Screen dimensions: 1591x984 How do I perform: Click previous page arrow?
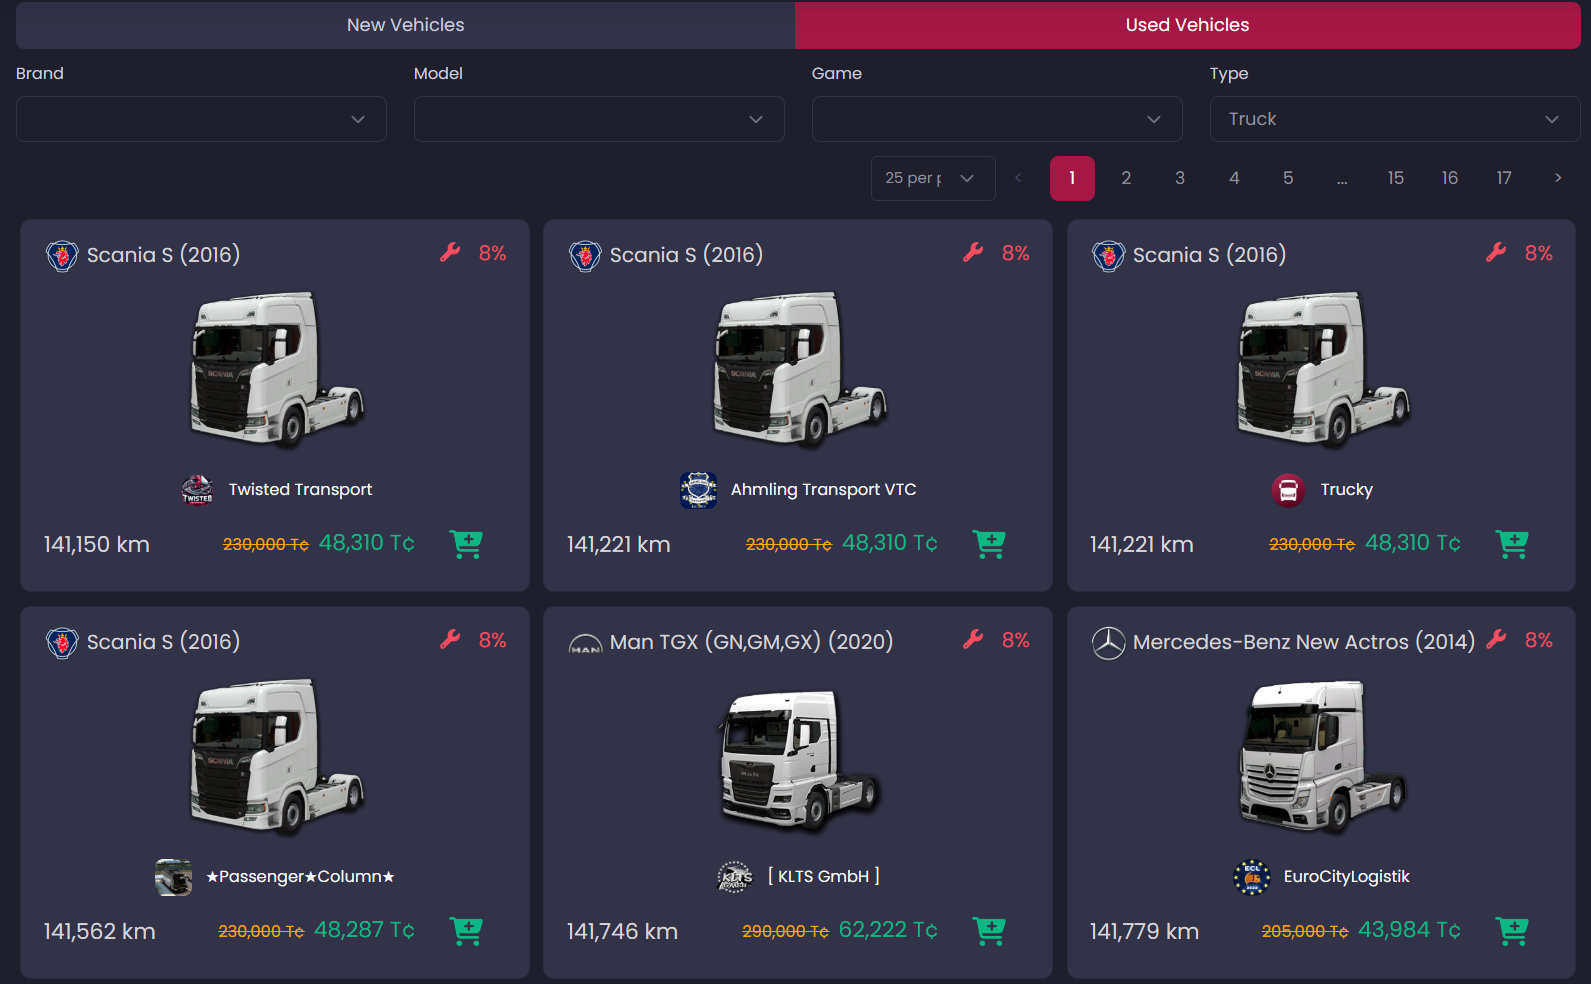1018,178
